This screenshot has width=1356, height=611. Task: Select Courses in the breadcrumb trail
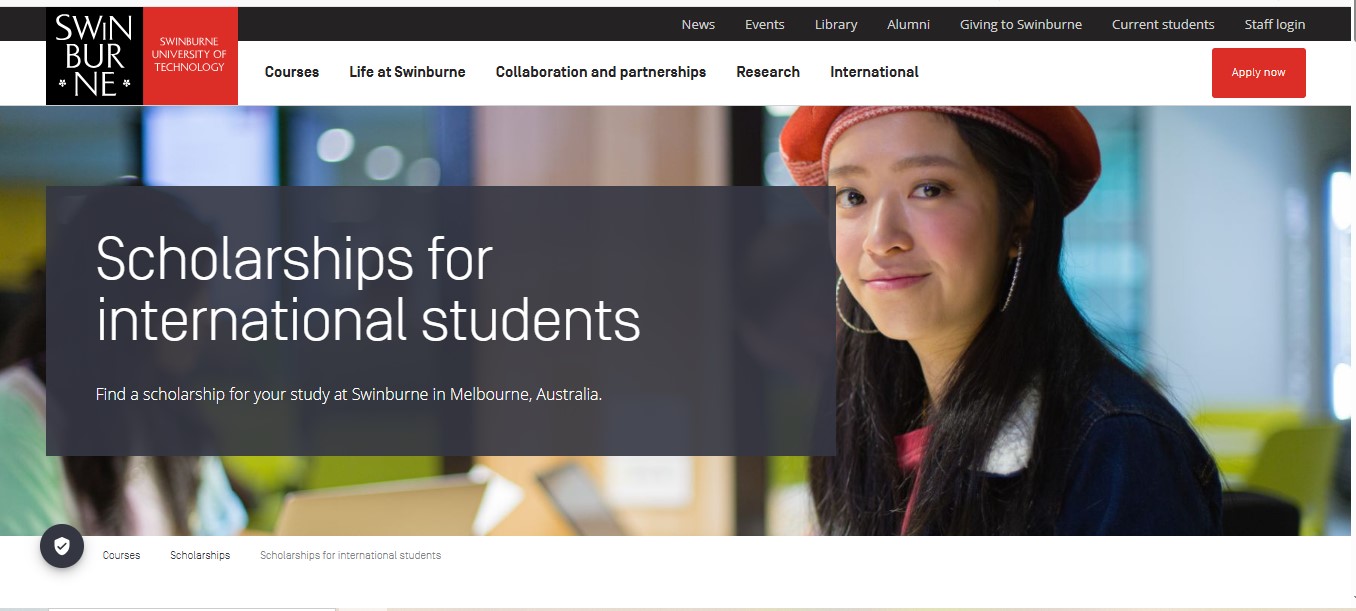point(121,554)
